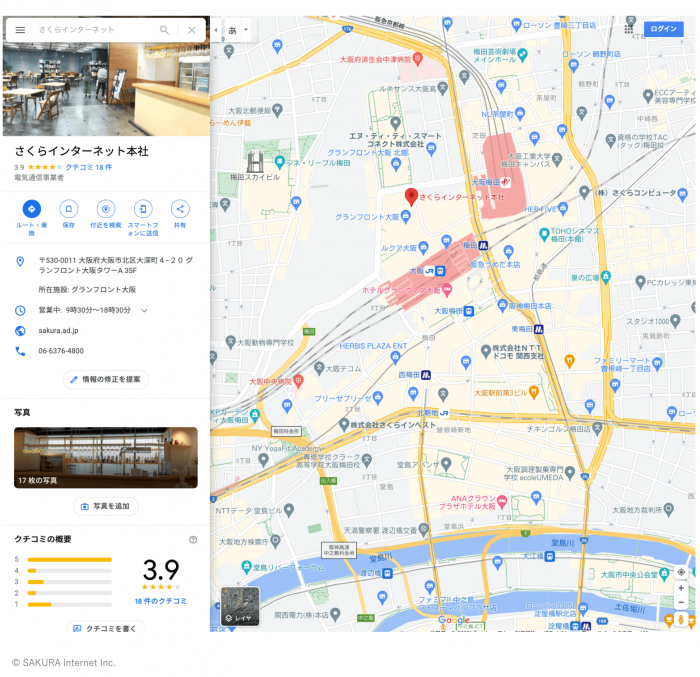The width and height of the screenshot is (700, 677).
Task: Click the クチコミを書く button
Action: pos(106,627)
